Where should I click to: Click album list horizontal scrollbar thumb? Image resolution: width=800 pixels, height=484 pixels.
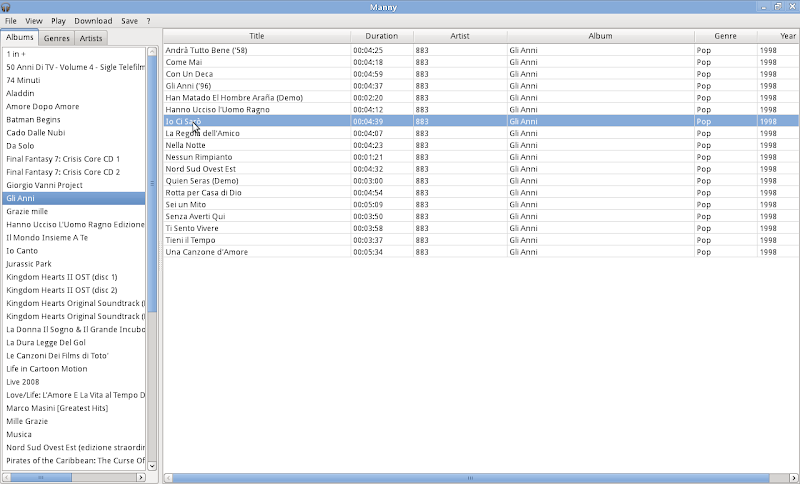click(41, 477)
